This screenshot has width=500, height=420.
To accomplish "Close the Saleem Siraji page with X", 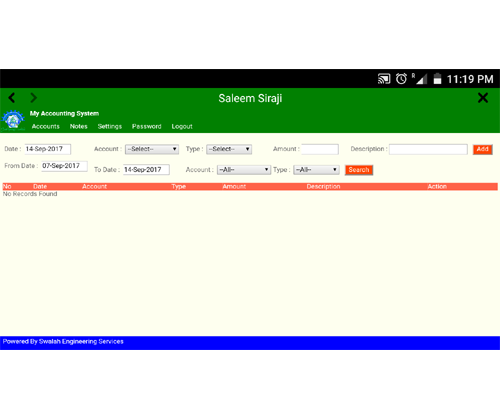I will pos(483,98).
